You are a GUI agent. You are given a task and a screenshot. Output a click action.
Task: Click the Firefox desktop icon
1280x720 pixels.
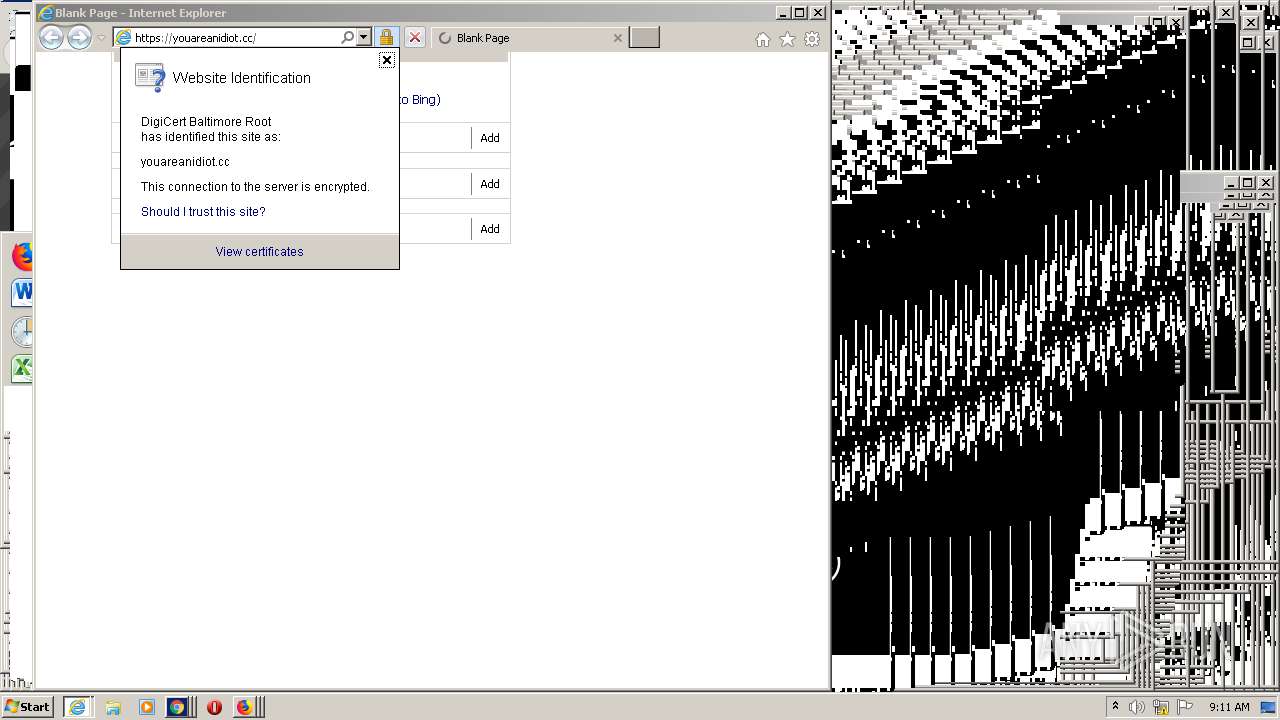(22, 256)
